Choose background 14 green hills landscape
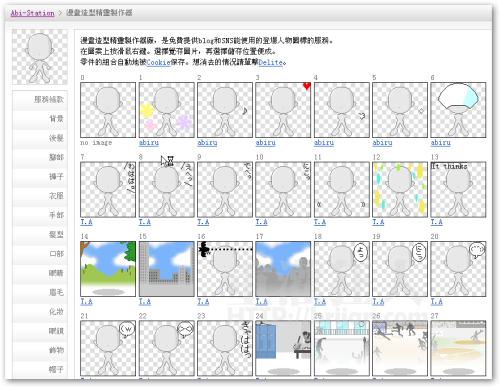This screenshot has height=387, width=500. coord(108,269)
